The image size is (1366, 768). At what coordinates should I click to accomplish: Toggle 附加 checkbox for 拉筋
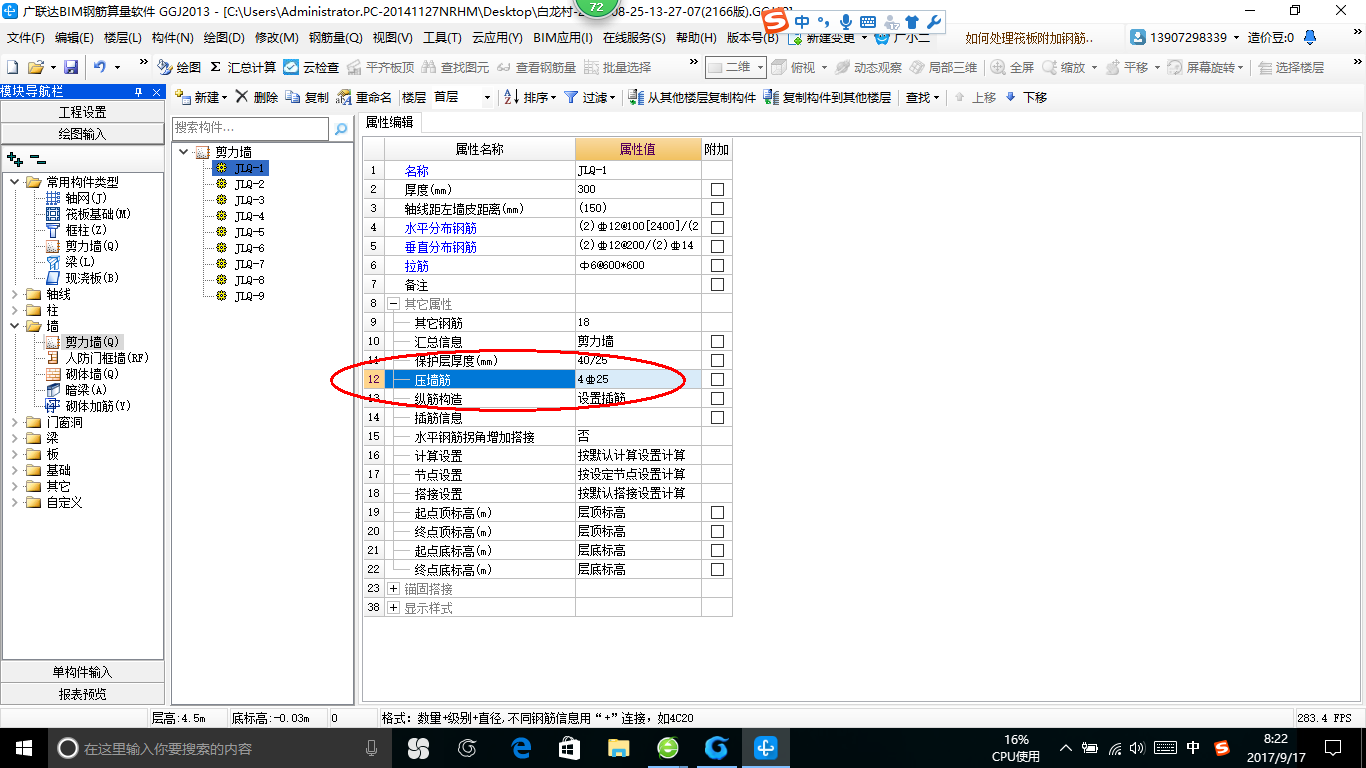pyautogui.click(x=717, y=266)
